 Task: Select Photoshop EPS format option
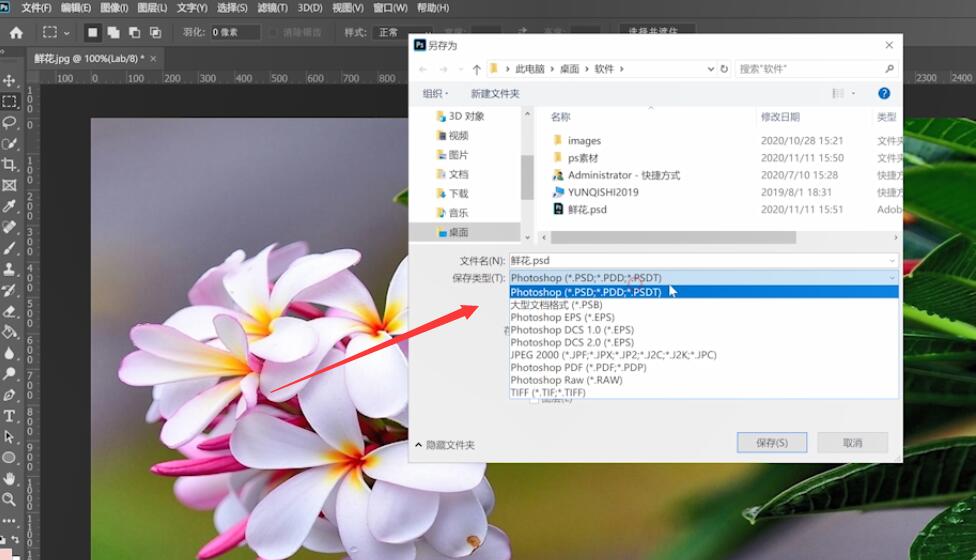pyautogui.click(x=703, y=317)
